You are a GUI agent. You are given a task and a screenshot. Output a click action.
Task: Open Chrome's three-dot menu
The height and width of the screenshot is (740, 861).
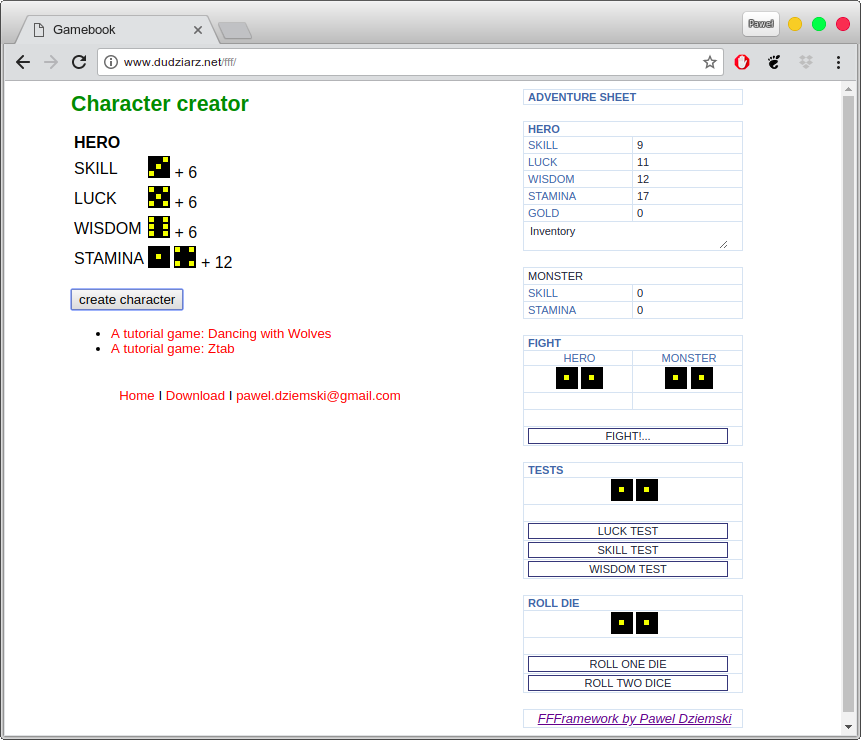click(x=839, y=62)
